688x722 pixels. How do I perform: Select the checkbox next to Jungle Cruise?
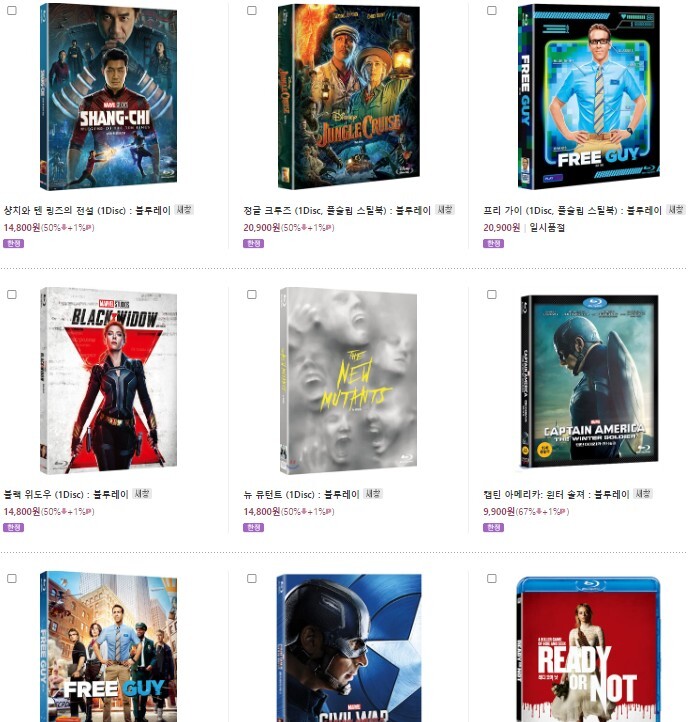pos(252,10)
